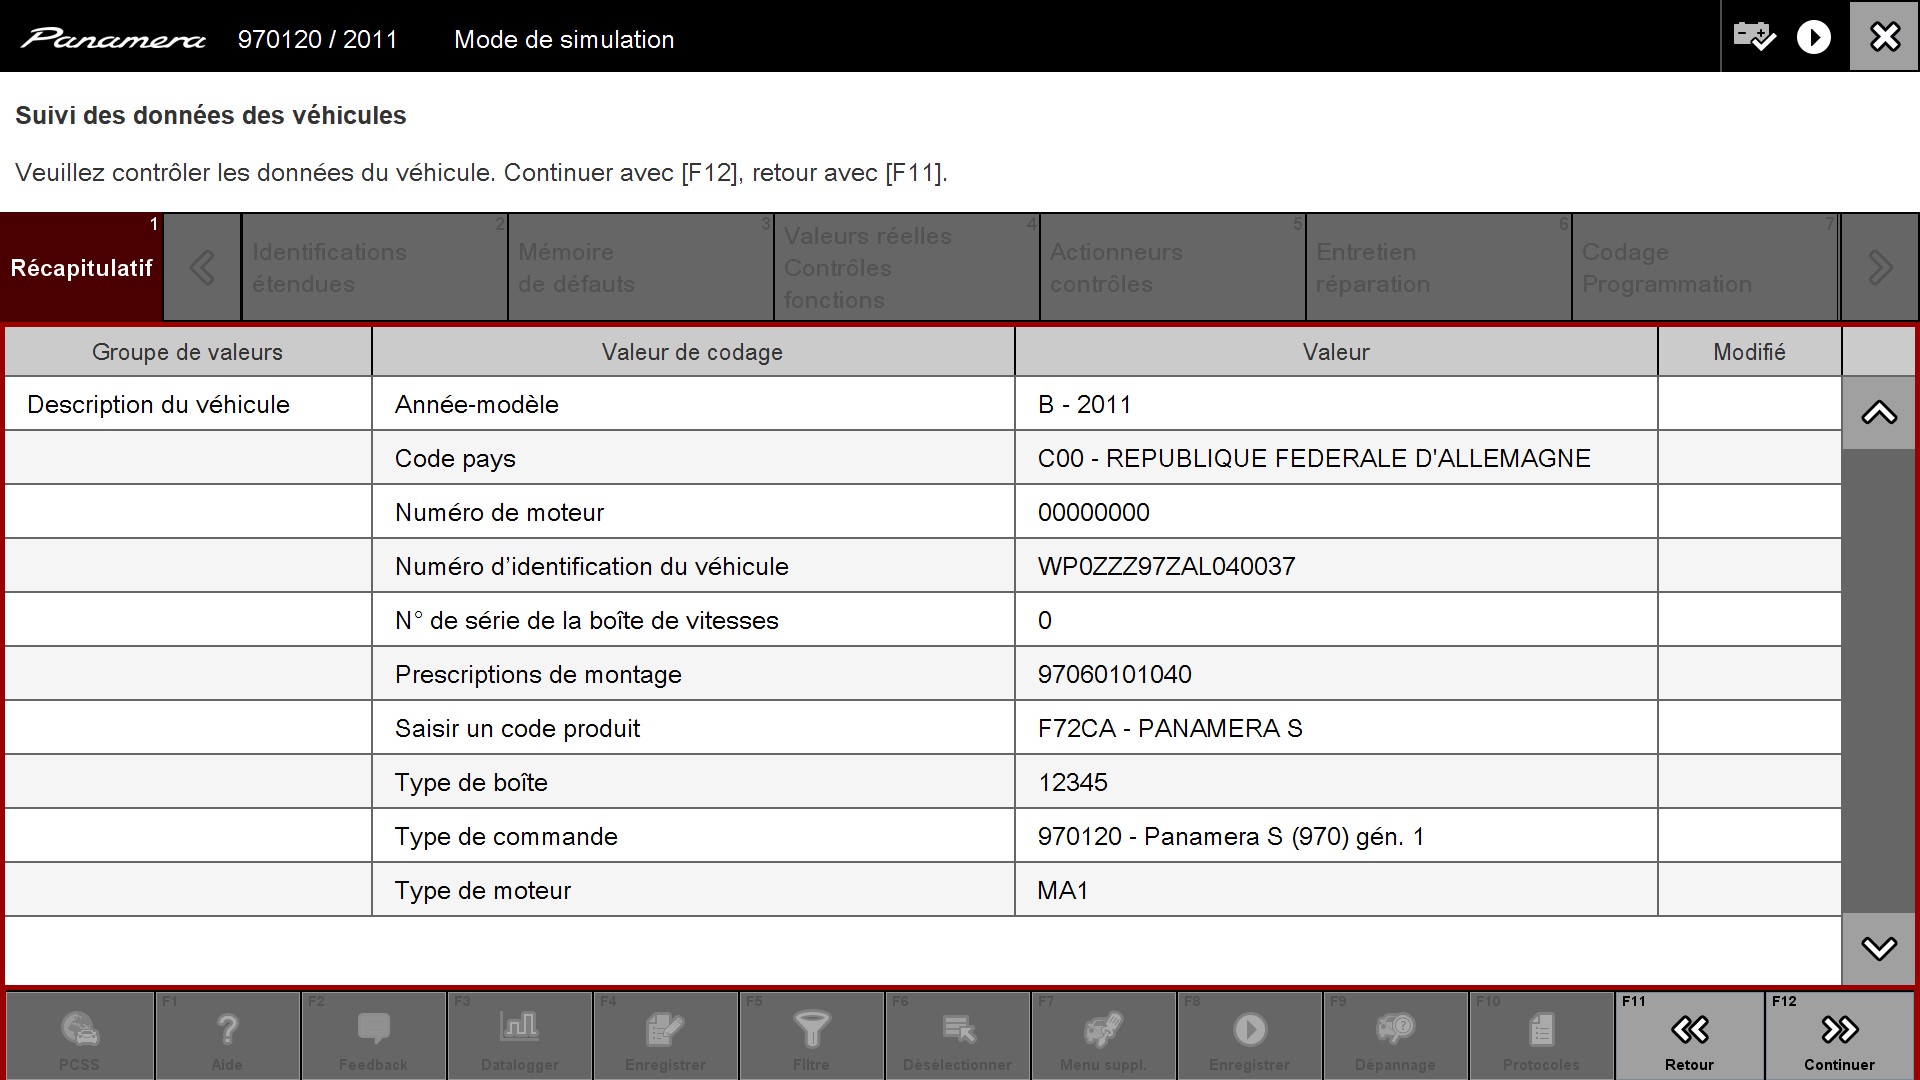This screenshot has height=1080, width=1920.
Task: Open Valeurs réelles Contrôles fonctions tab
Action: pyautogui.click(x=907, y=267)
